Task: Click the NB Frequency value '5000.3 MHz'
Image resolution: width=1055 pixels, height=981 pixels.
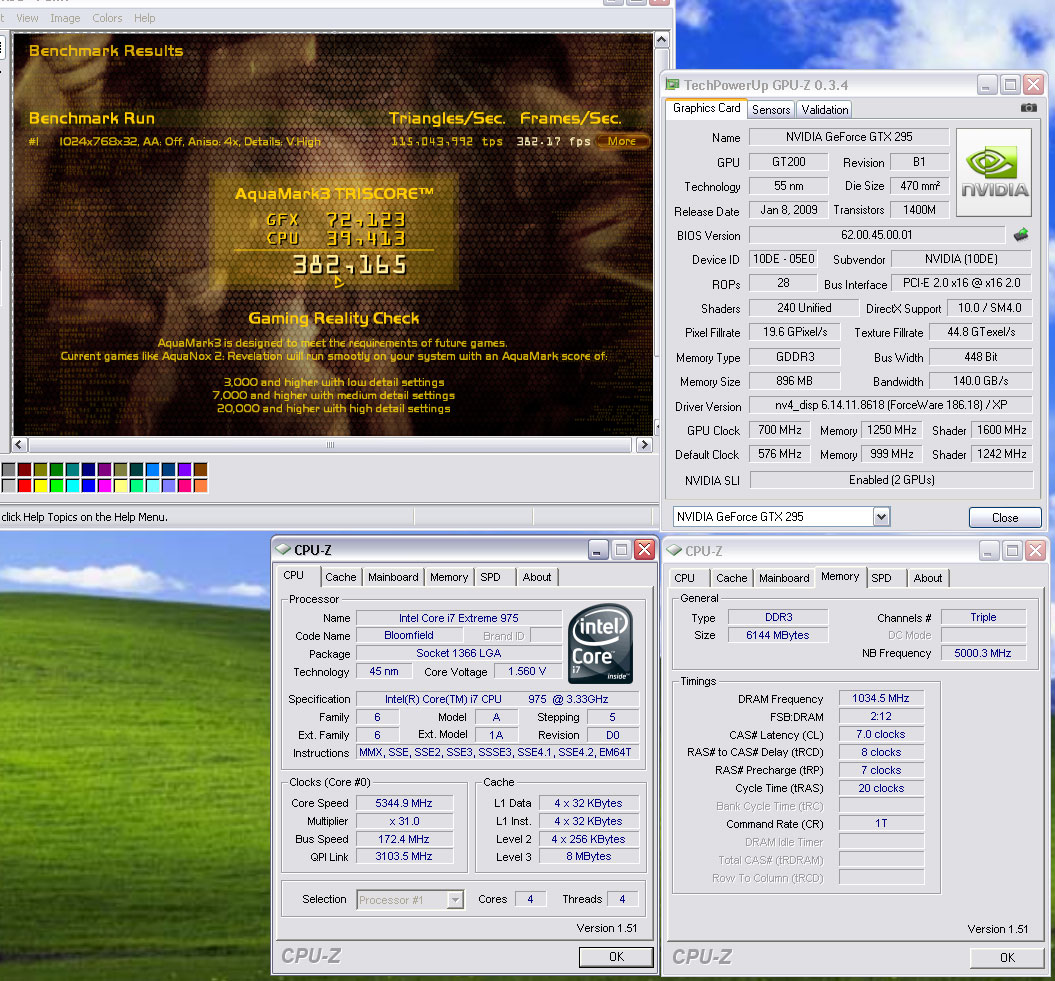Action: pyautogui.click(x=982, y=653)
